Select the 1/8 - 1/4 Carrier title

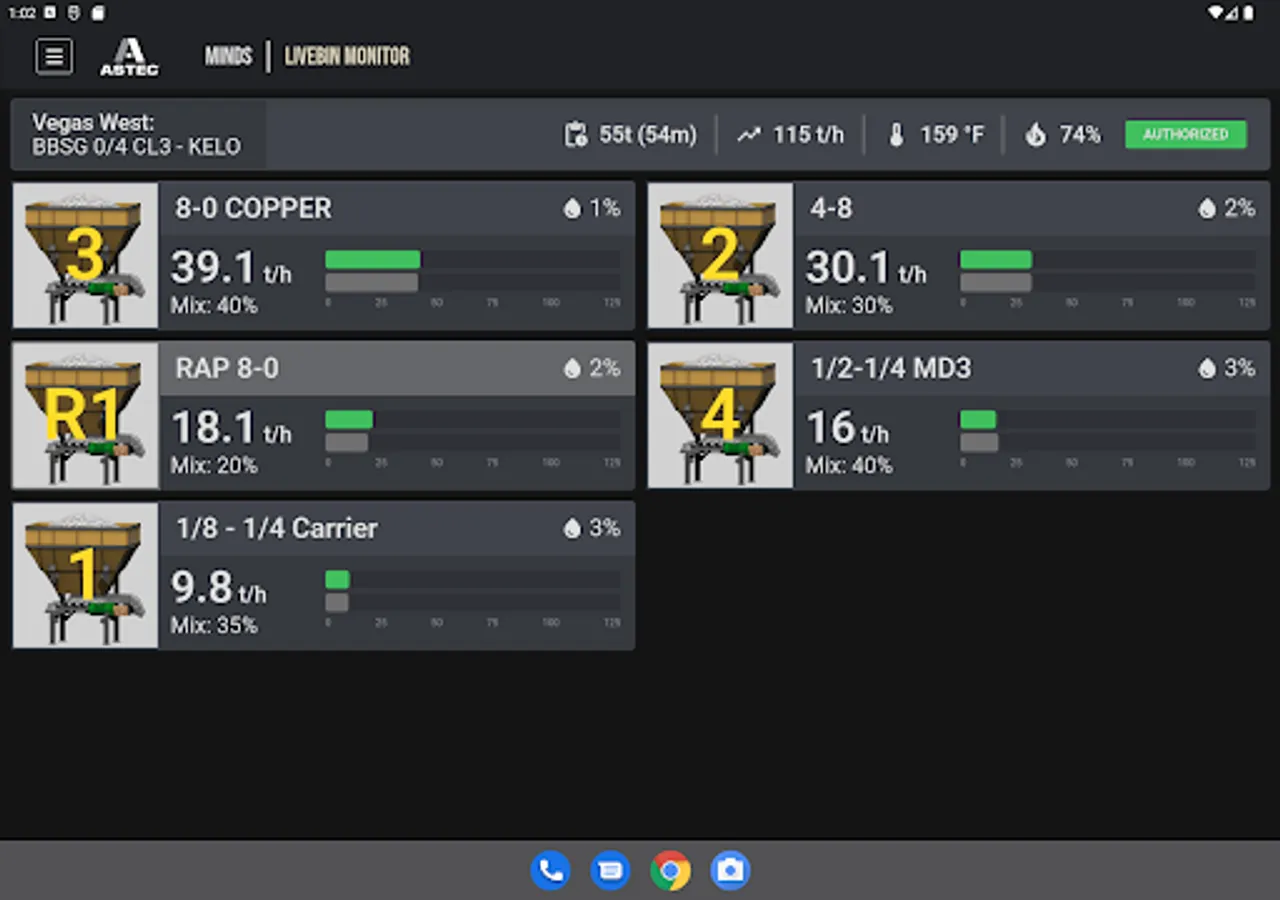277,528
